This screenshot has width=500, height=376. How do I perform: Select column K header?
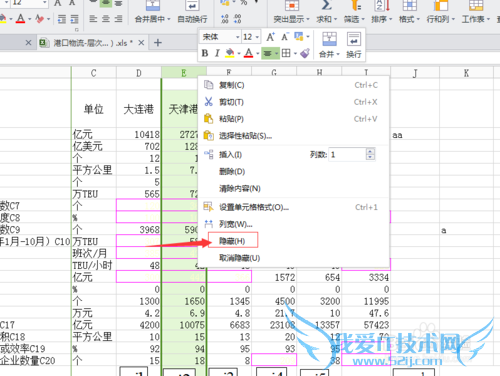[466, 73]
